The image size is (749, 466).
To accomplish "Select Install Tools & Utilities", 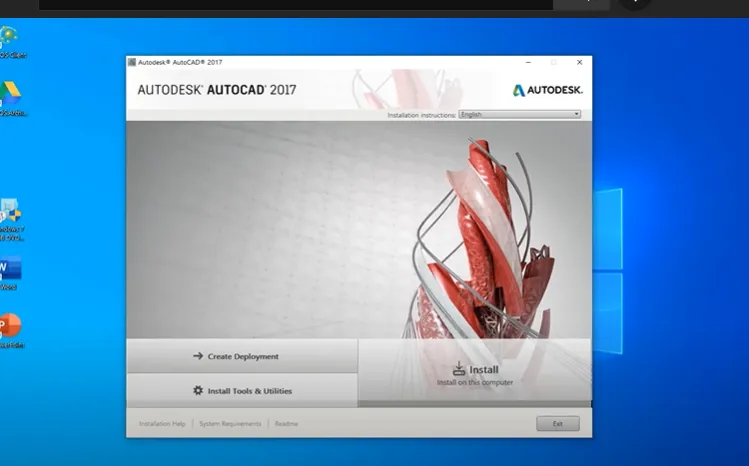I will [x=242, y=391].
